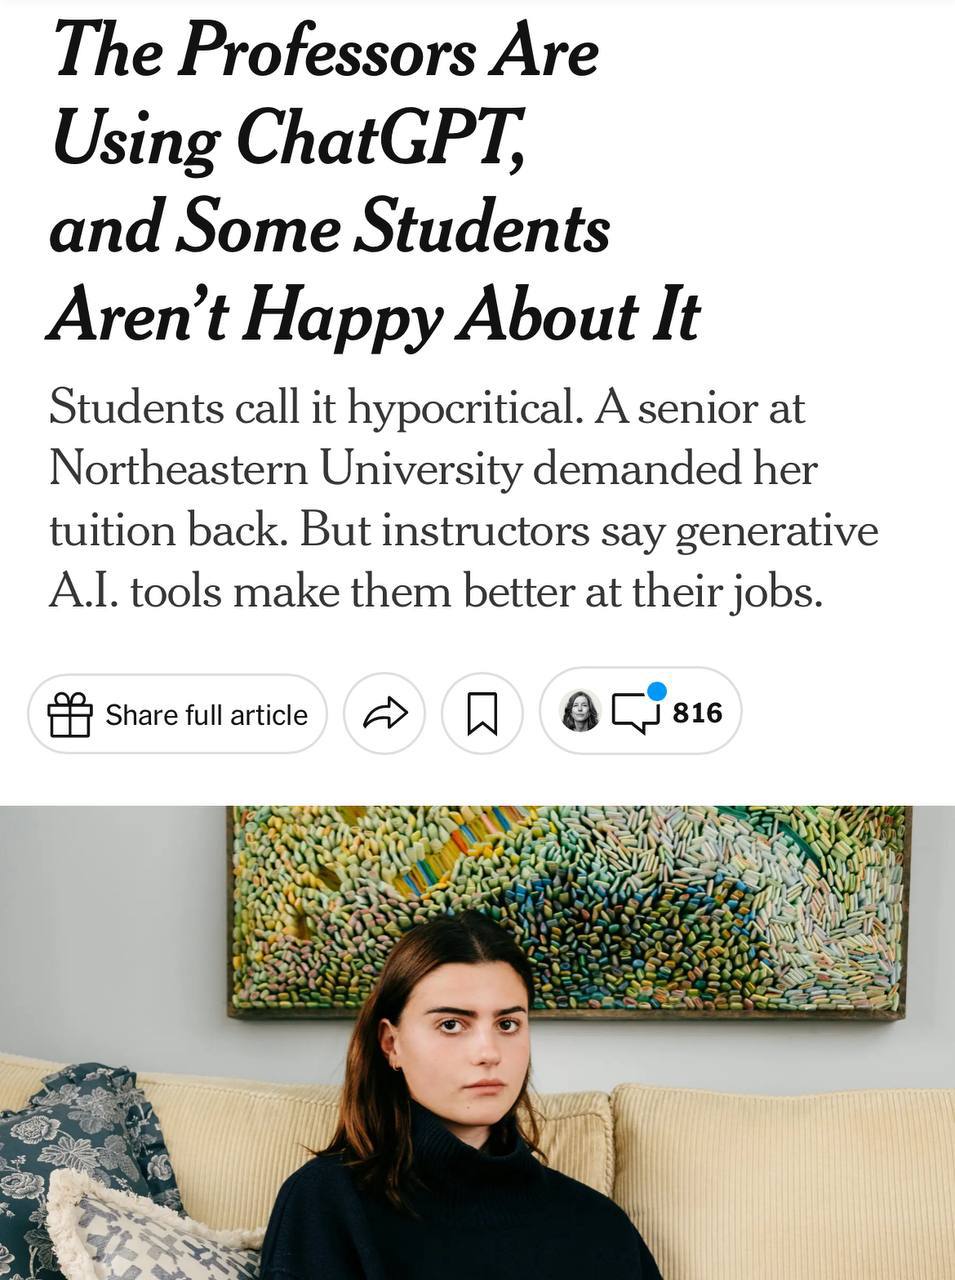The height and width of the screenshot is (1280, 955).
Task: Open comments via the speech bubble icon
Action: pyautogui.click(x=634, y=712)
